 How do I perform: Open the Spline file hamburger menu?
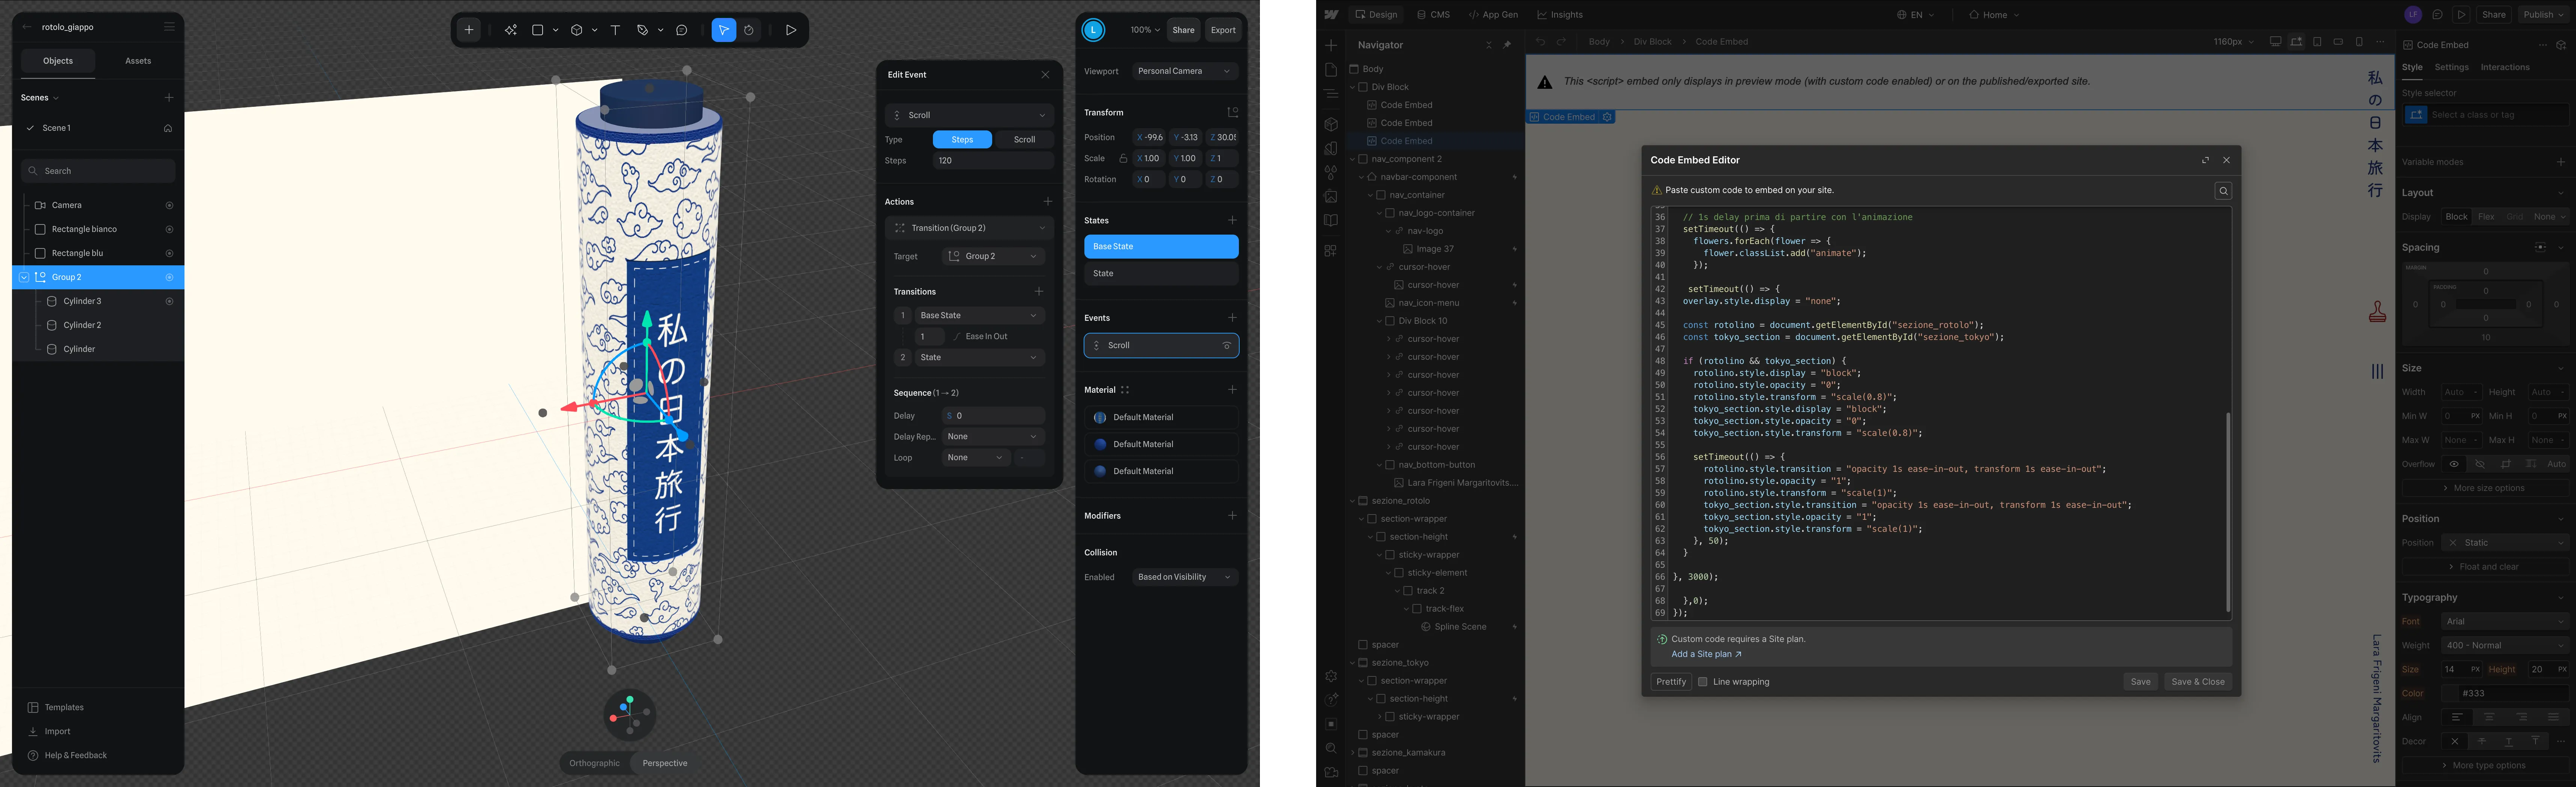point(169,27)
